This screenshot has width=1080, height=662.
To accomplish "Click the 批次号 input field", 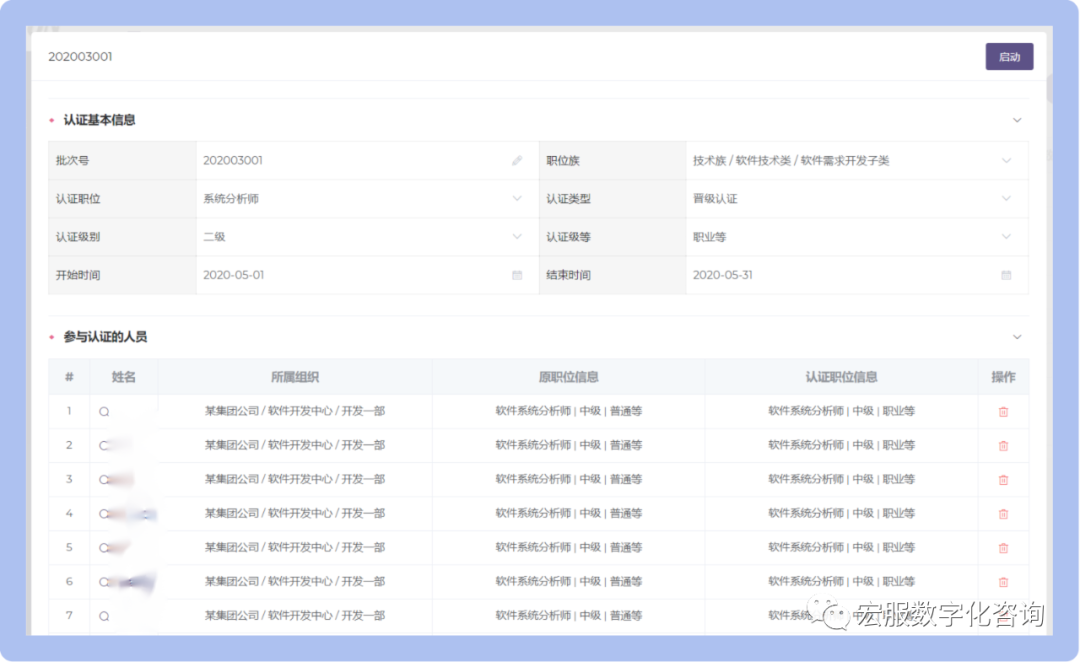I will 350,161.
